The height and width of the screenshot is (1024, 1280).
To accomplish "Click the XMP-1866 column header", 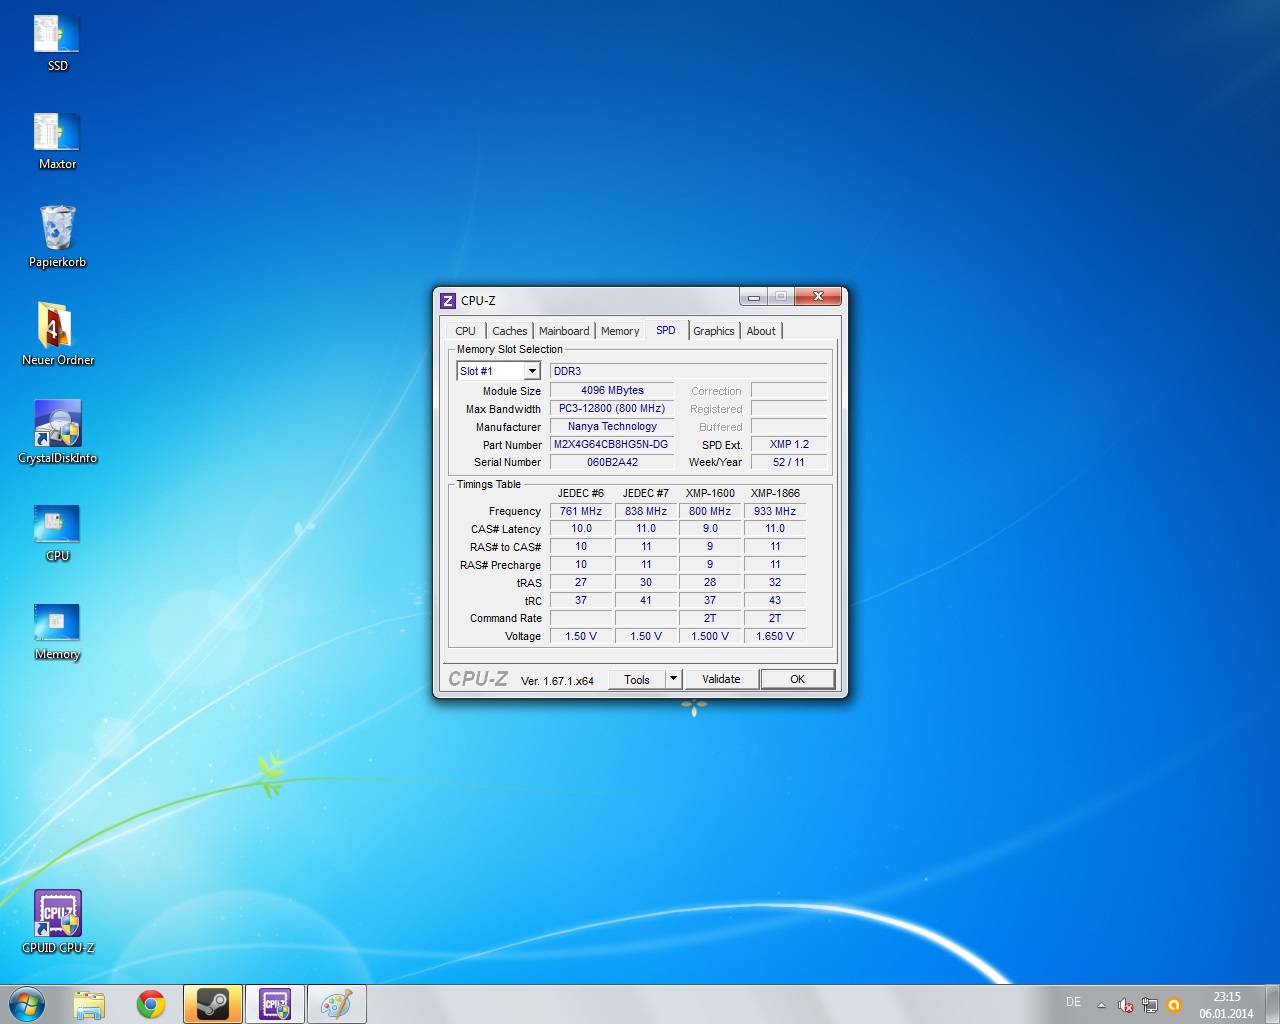I will pyautogui.click(x=775, y=493).
